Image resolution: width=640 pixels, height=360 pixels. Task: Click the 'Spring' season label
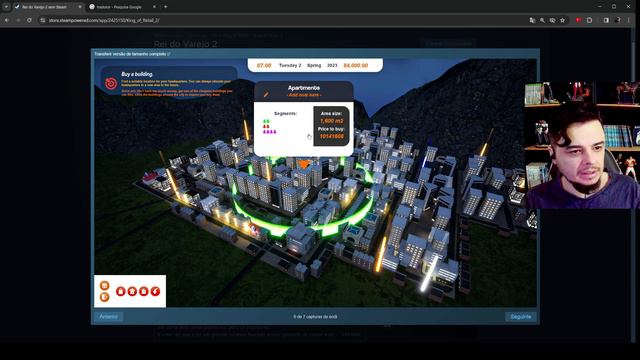(314, 65)
